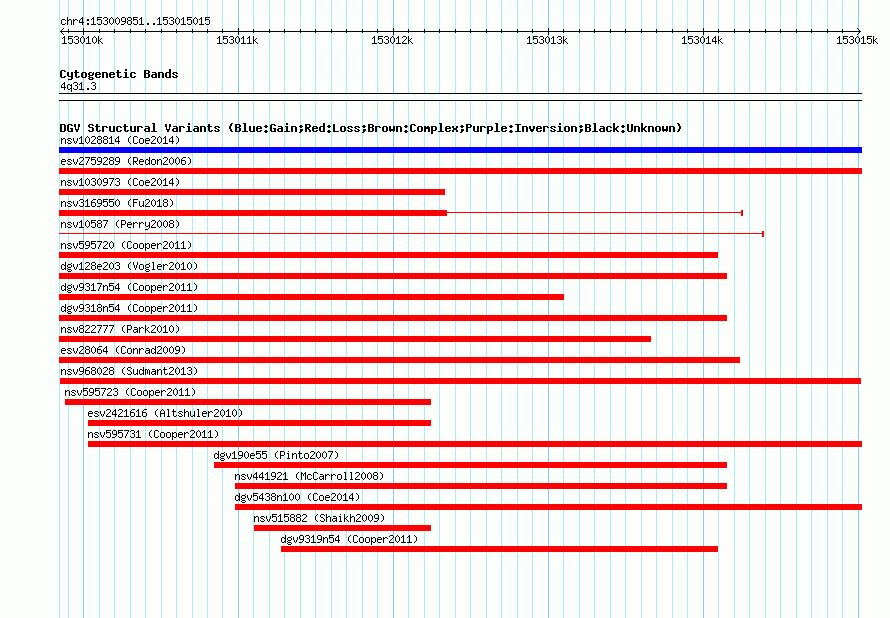
Task: Click the esv2421616 loss bar
Action: [259, 423]
